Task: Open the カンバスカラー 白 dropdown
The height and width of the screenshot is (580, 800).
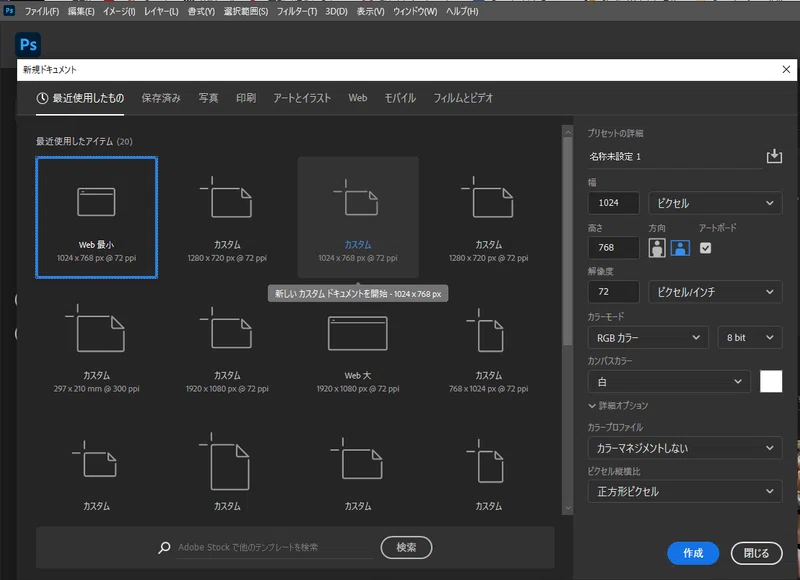Action: pos(669,382)
